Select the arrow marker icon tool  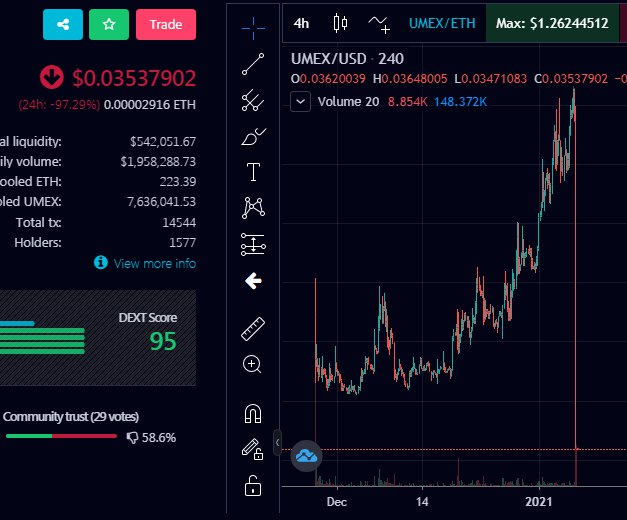tap(253, 281)
